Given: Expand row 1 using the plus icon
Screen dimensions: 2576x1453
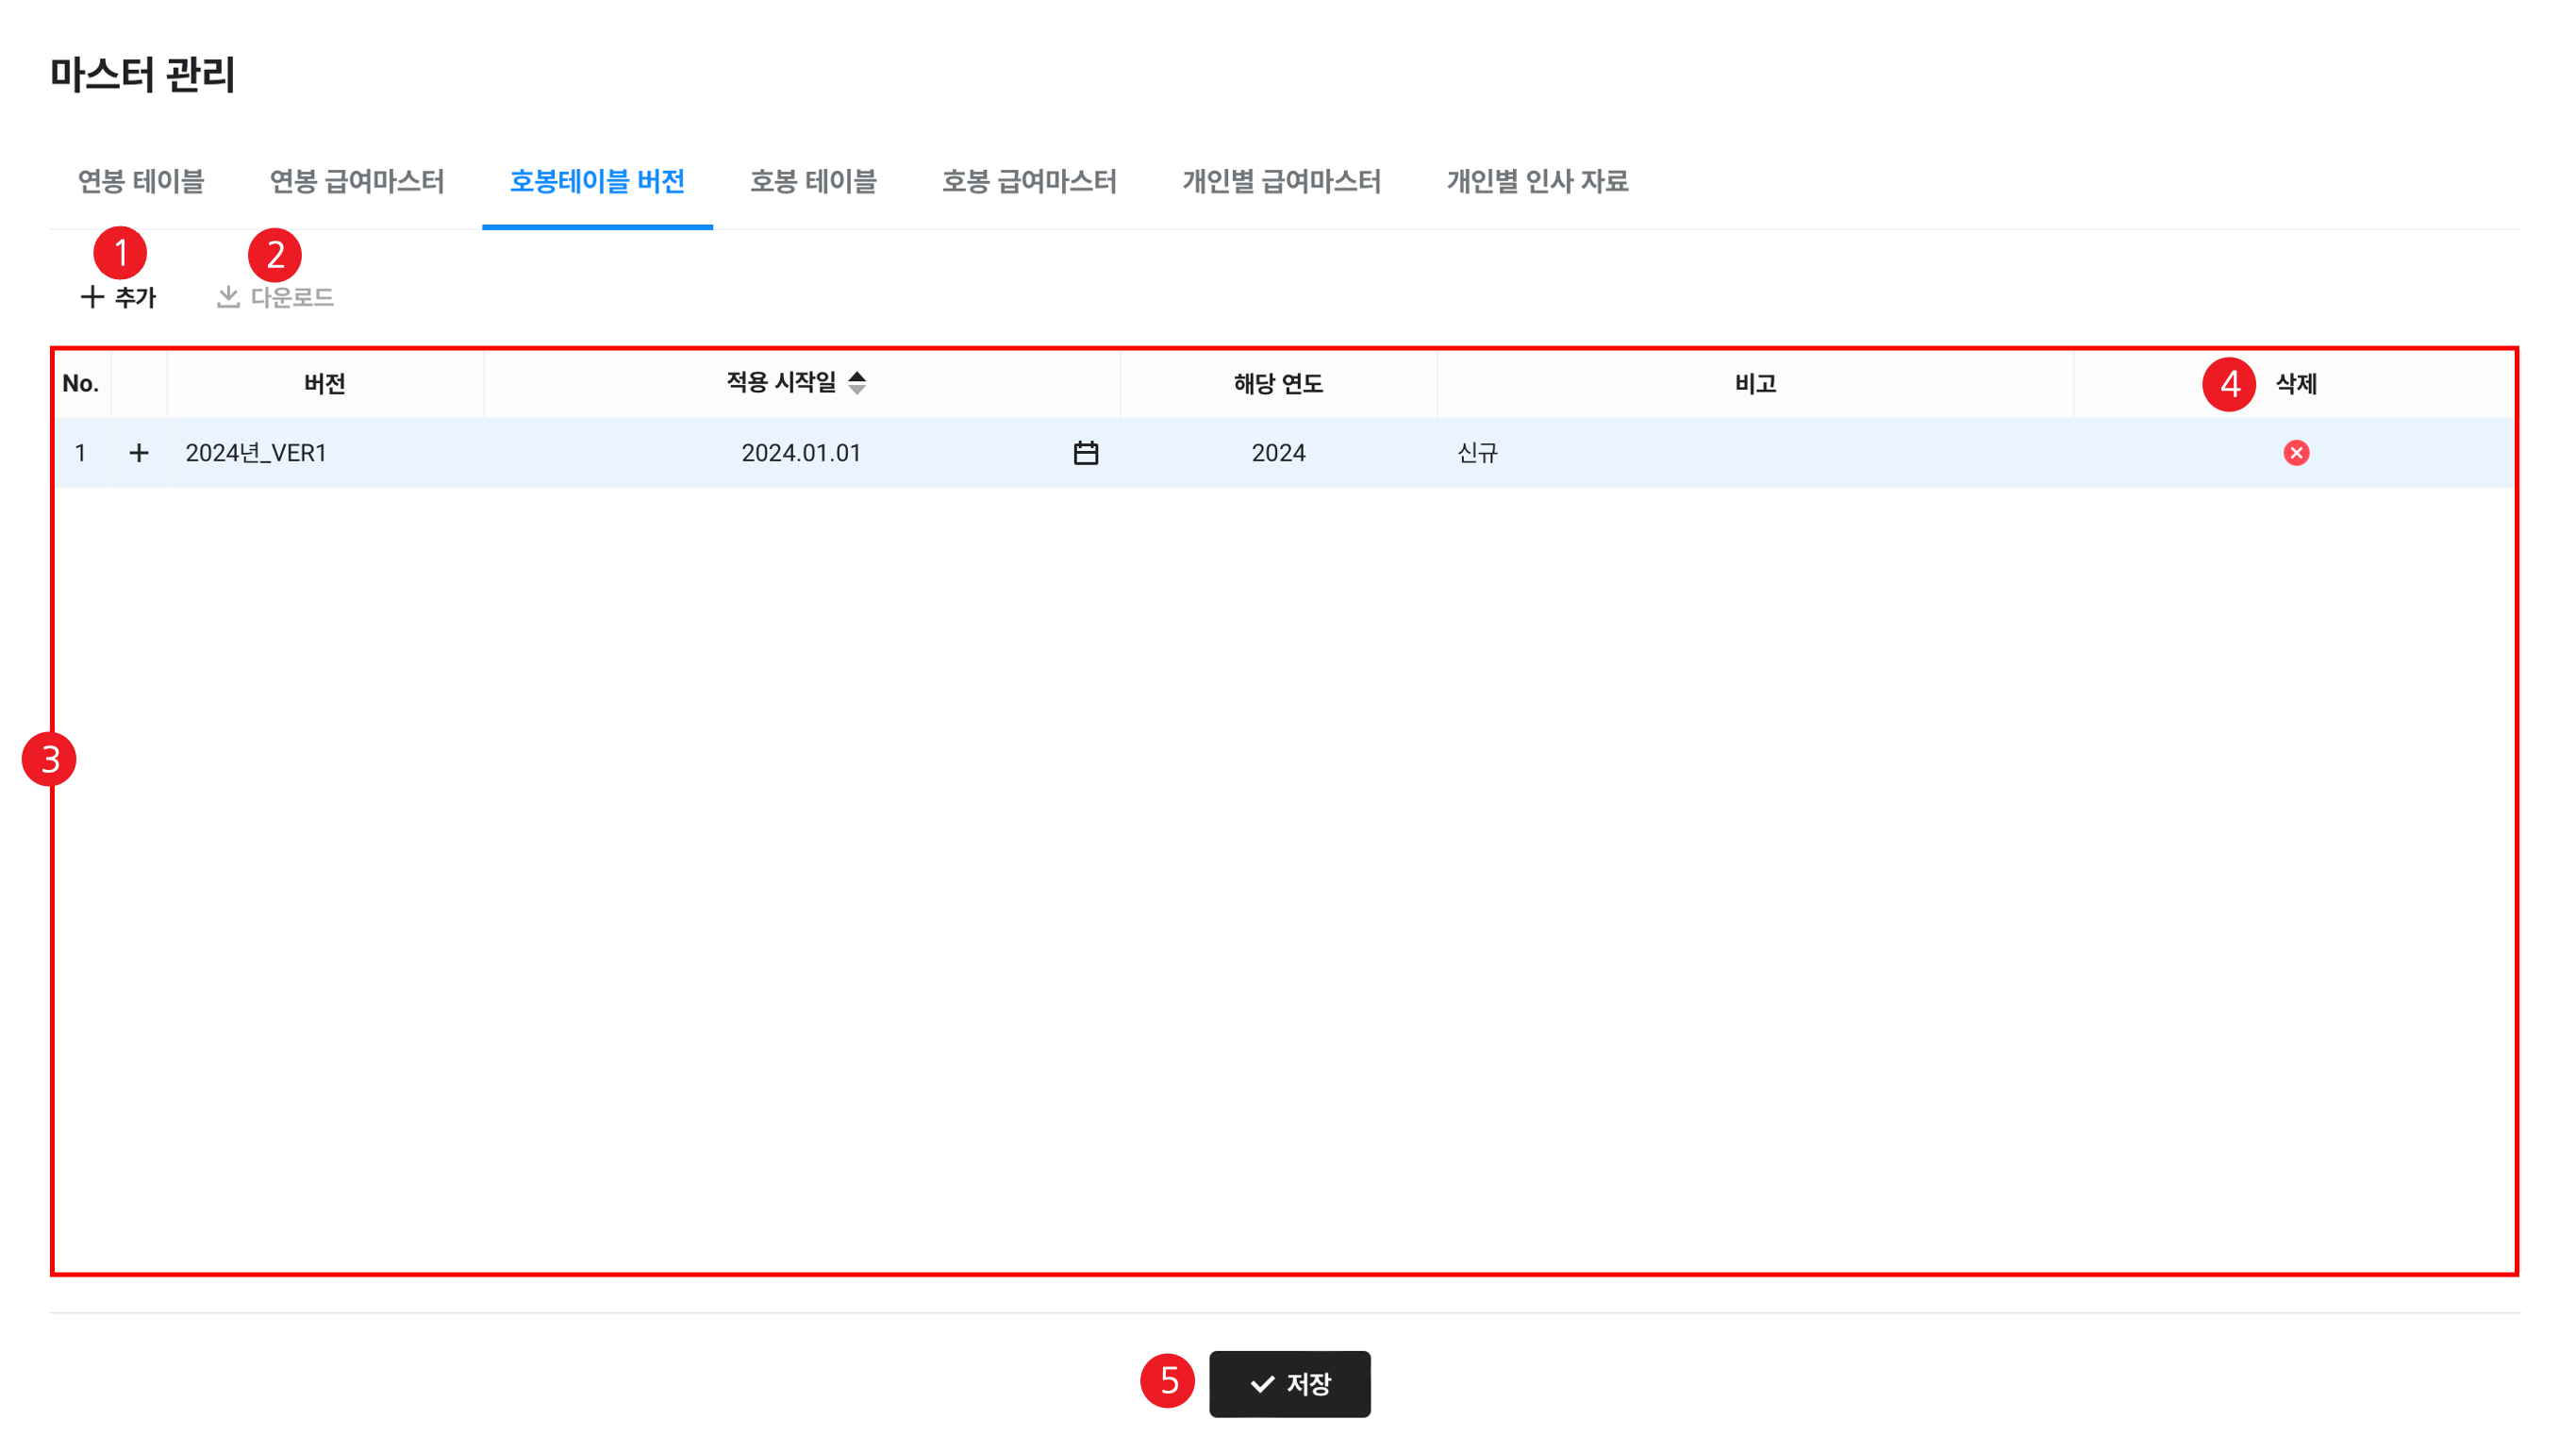Looking at the screenshot, I should [x=139, y=453].
